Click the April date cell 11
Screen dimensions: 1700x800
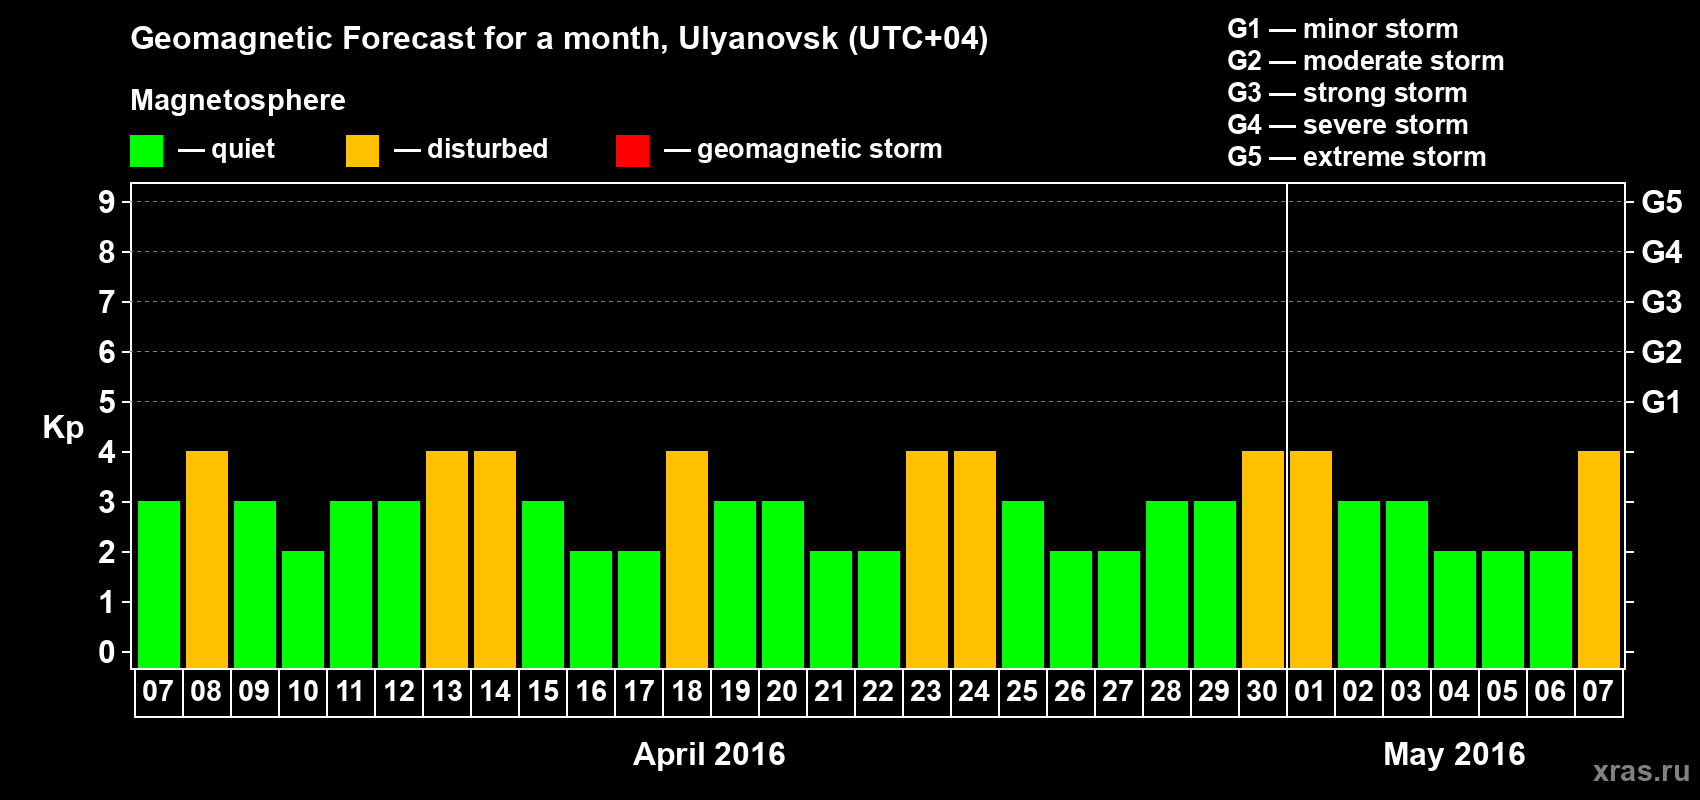coord(351,692)
